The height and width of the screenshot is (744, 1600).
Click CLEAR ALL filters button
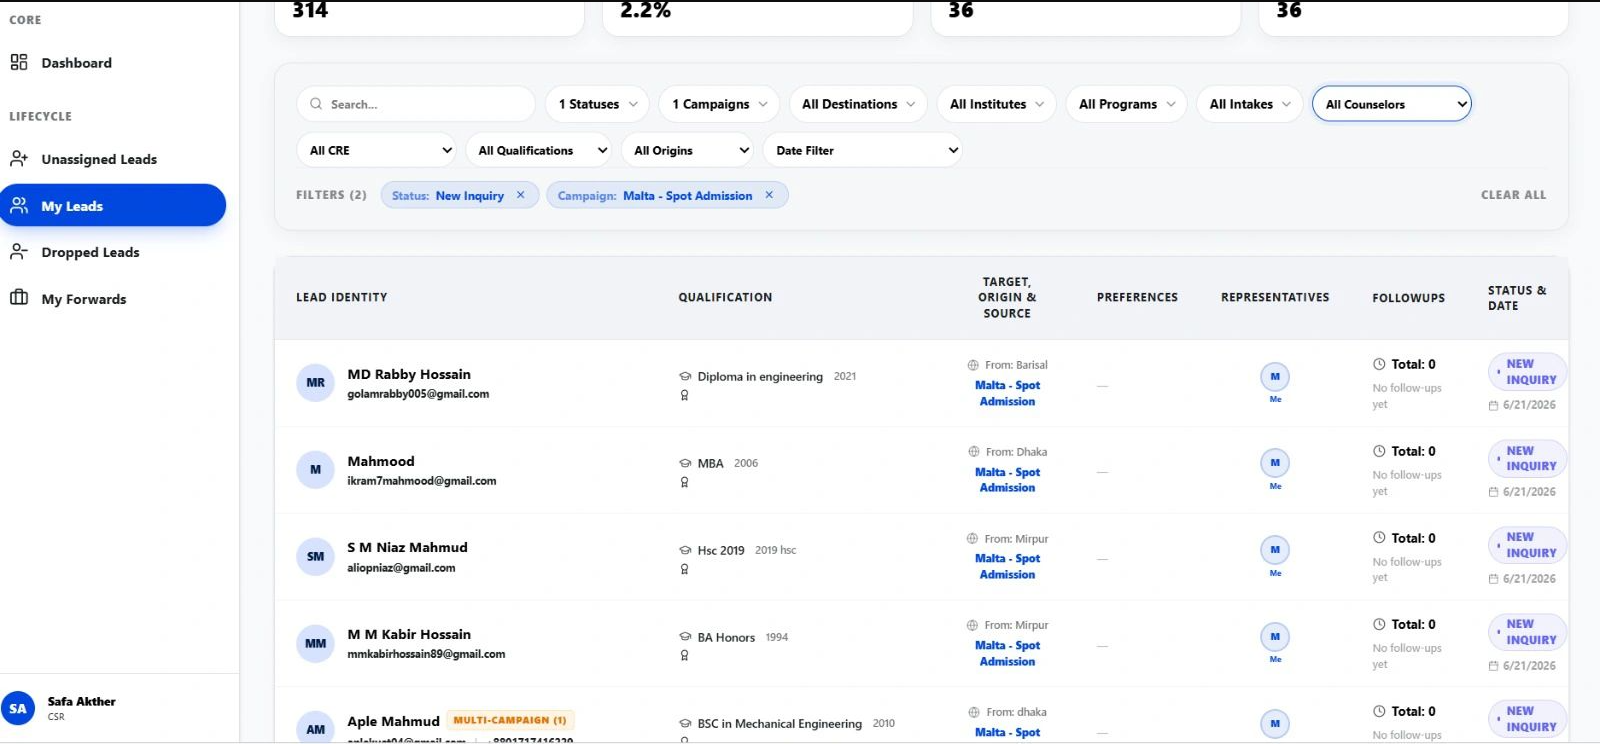click(x=1513, y=195)
